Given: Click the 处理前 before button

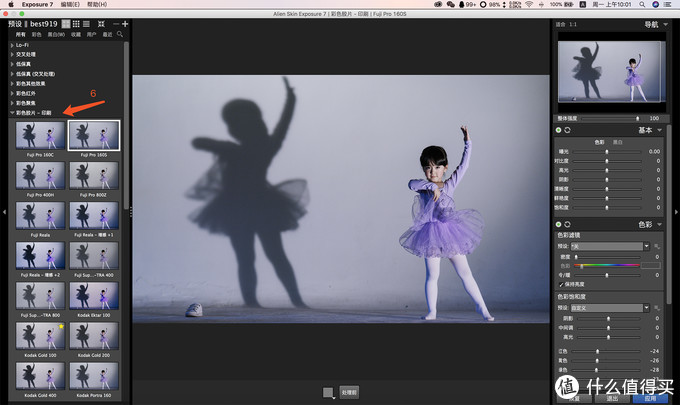Looking at the screenshot, I should 348,392.
